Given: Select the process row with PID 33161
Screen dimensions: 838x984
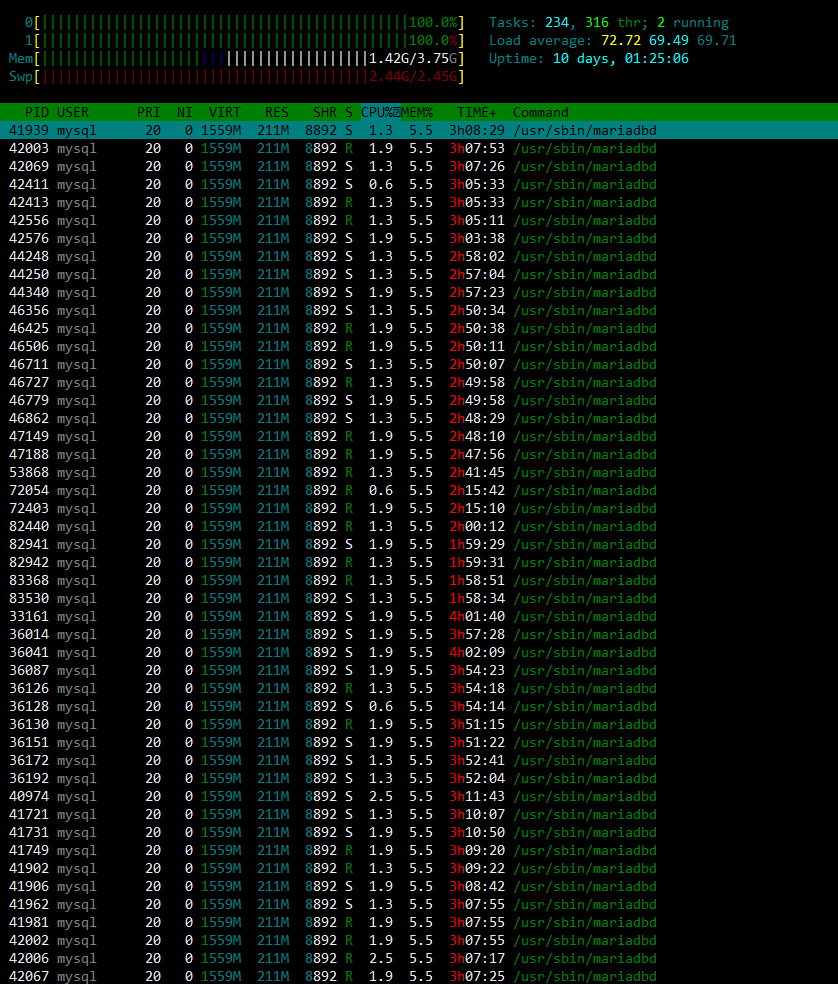Looking at the screenshot, I should click(419, 617).
